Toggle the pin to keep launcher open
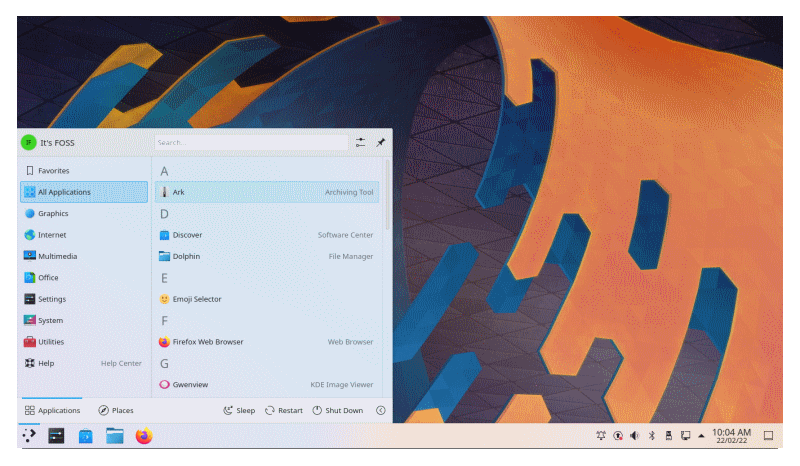This screenshot has height=466, width=800. (381, 142)
